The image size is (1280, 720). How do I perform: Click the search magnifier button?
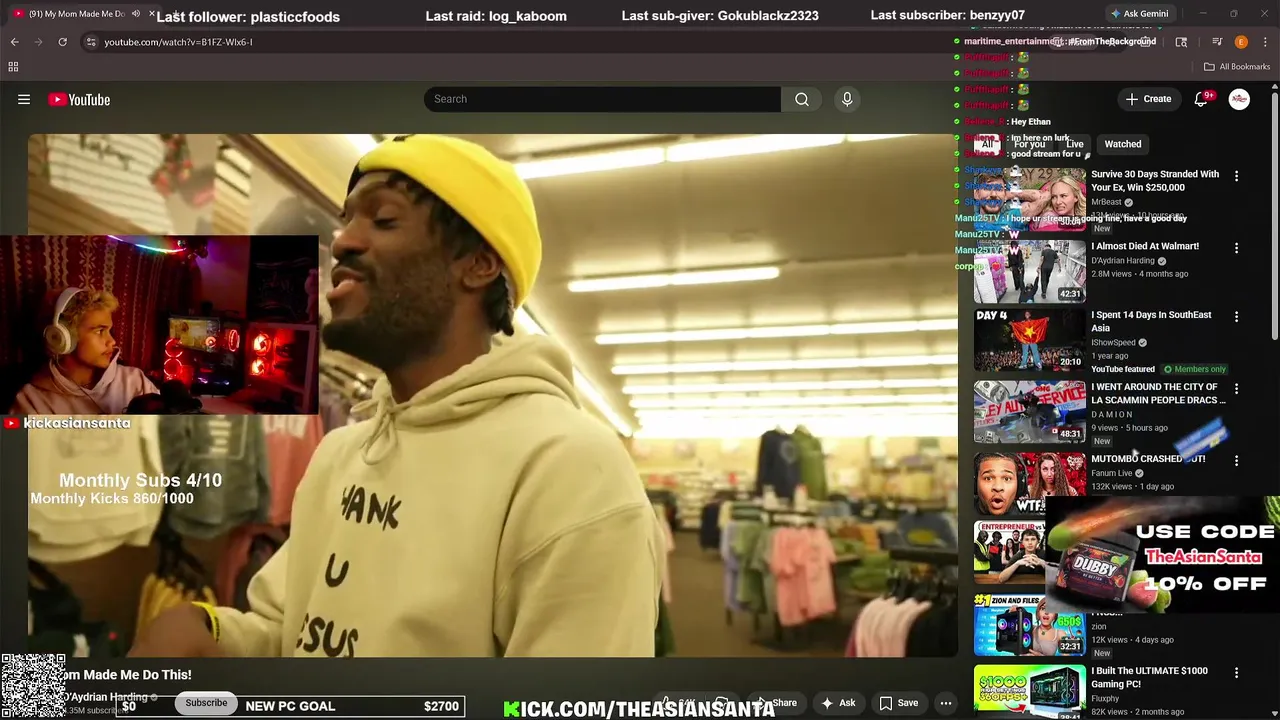click(x=802, y=99)
